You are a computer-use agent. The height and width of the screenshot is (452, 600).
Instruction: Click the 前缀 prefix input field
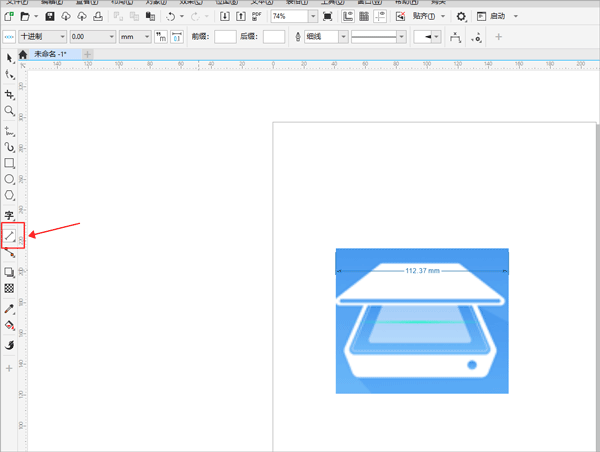tap(225, 37)
